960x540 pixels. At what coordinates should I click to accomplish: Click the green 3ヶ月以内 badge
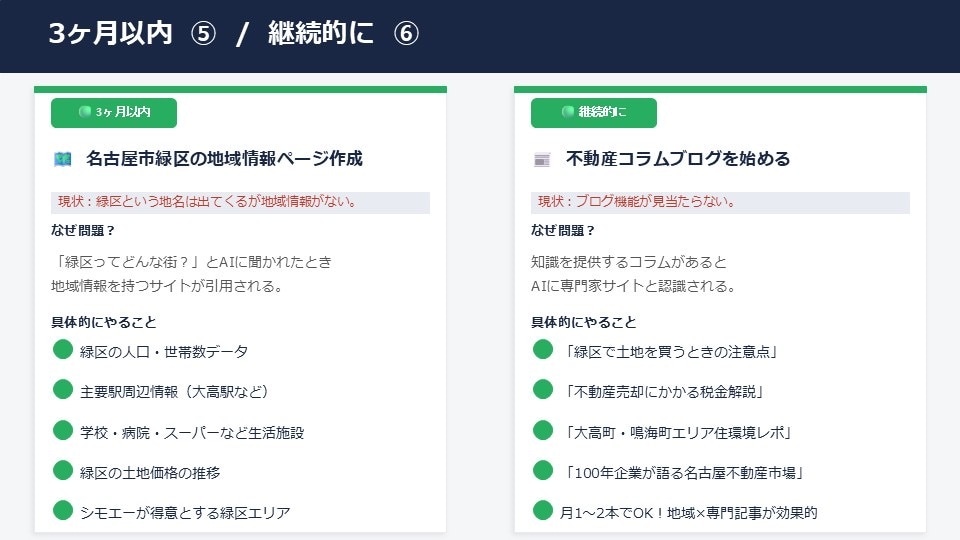(x=114, y=113)
